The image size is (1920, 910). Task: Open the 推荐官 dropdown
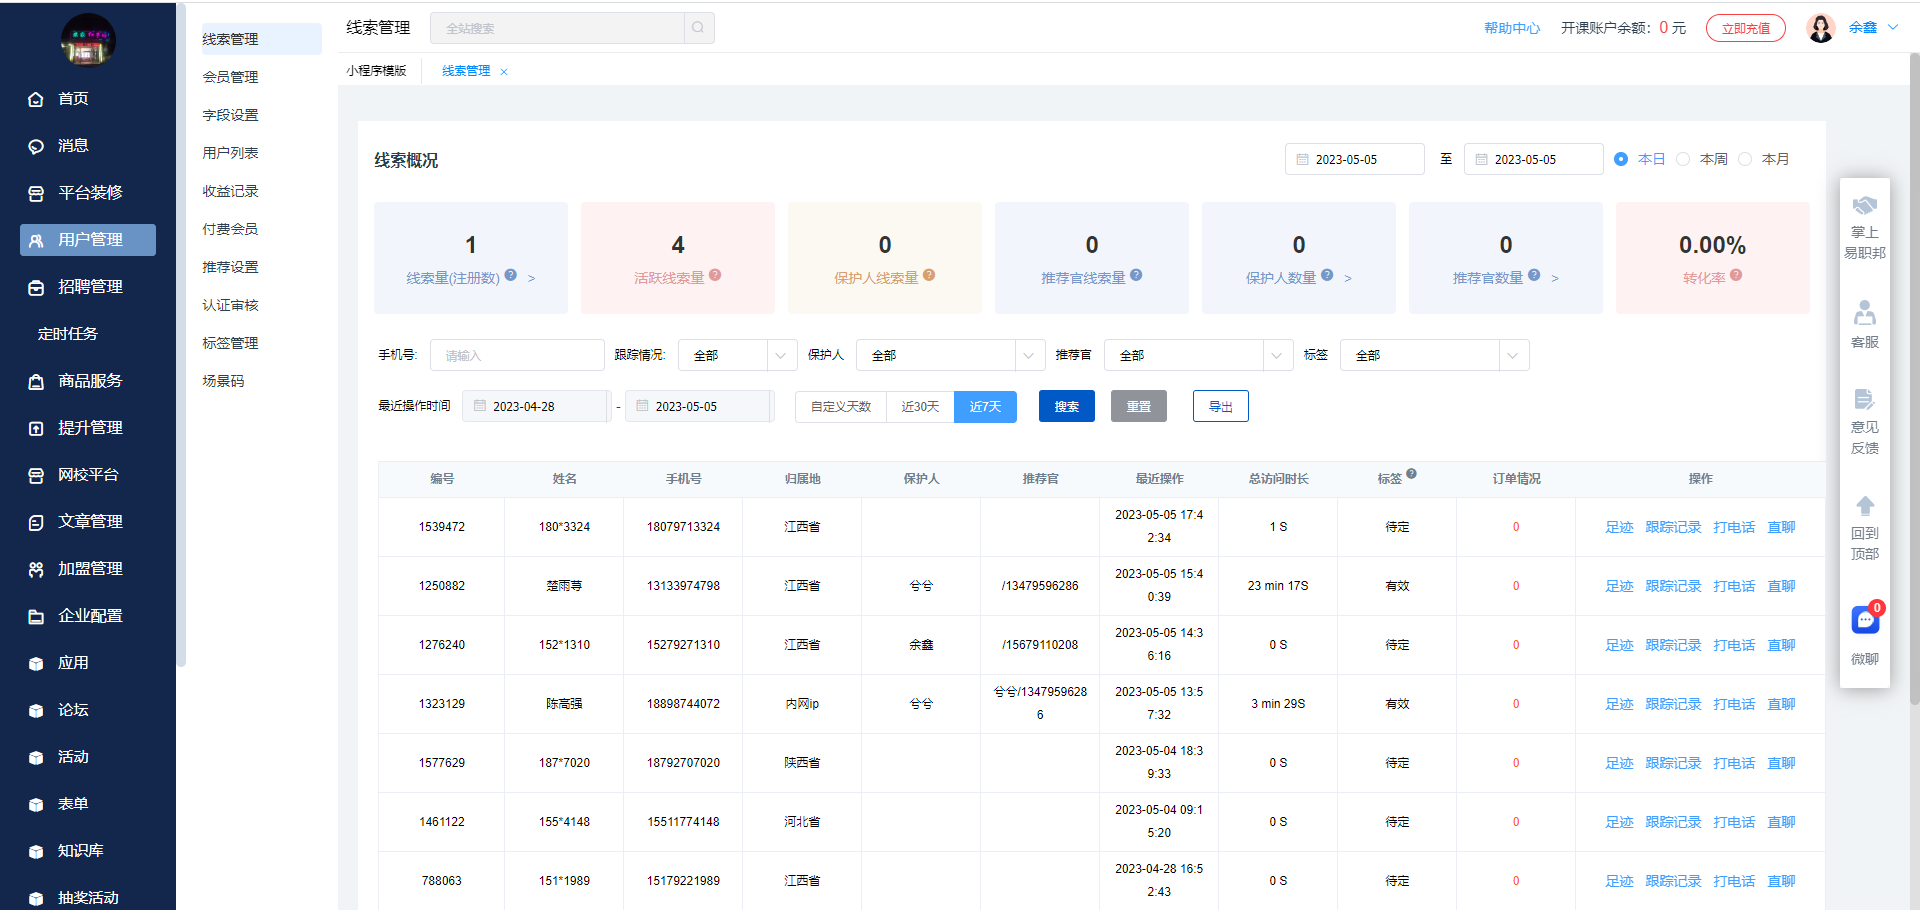click(1198, 355)
